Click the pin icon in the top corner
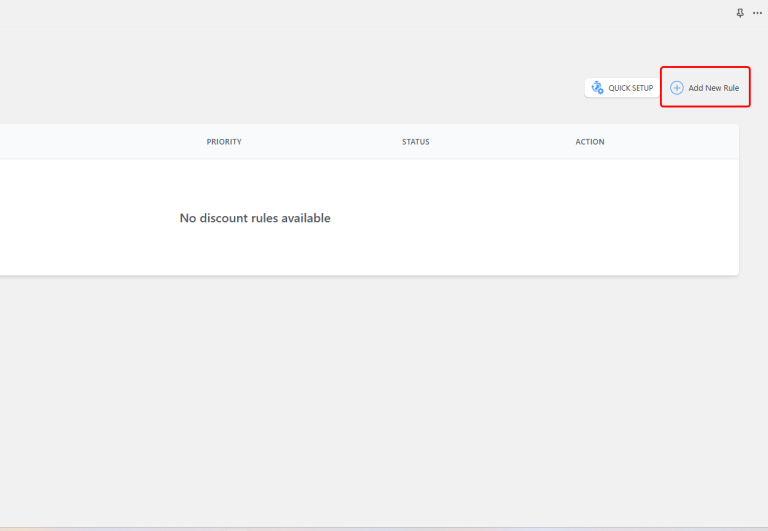The width and height of the screenshot is (768, 531). (740, 13)
